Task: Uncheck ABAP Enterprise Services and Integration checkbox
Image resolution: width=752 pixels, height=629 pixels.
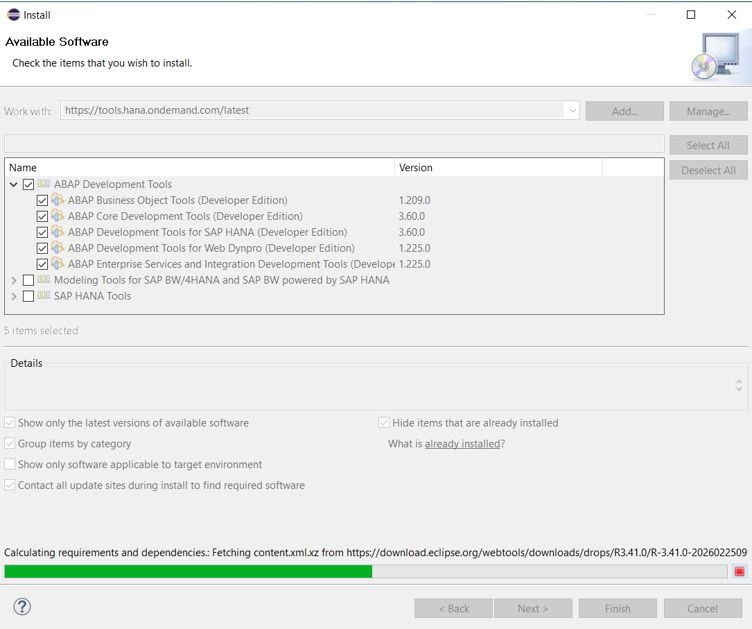Action: coord(42,264)
